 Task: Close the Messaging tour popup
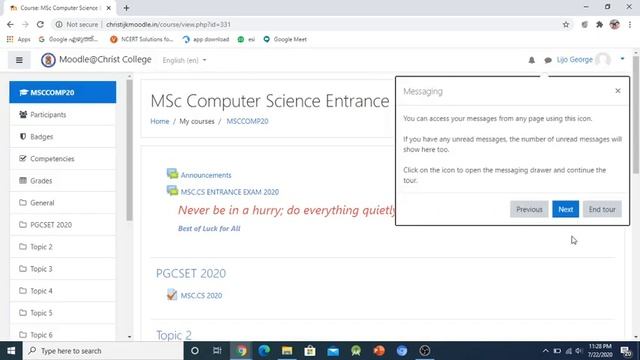click(x=618, y=91)
